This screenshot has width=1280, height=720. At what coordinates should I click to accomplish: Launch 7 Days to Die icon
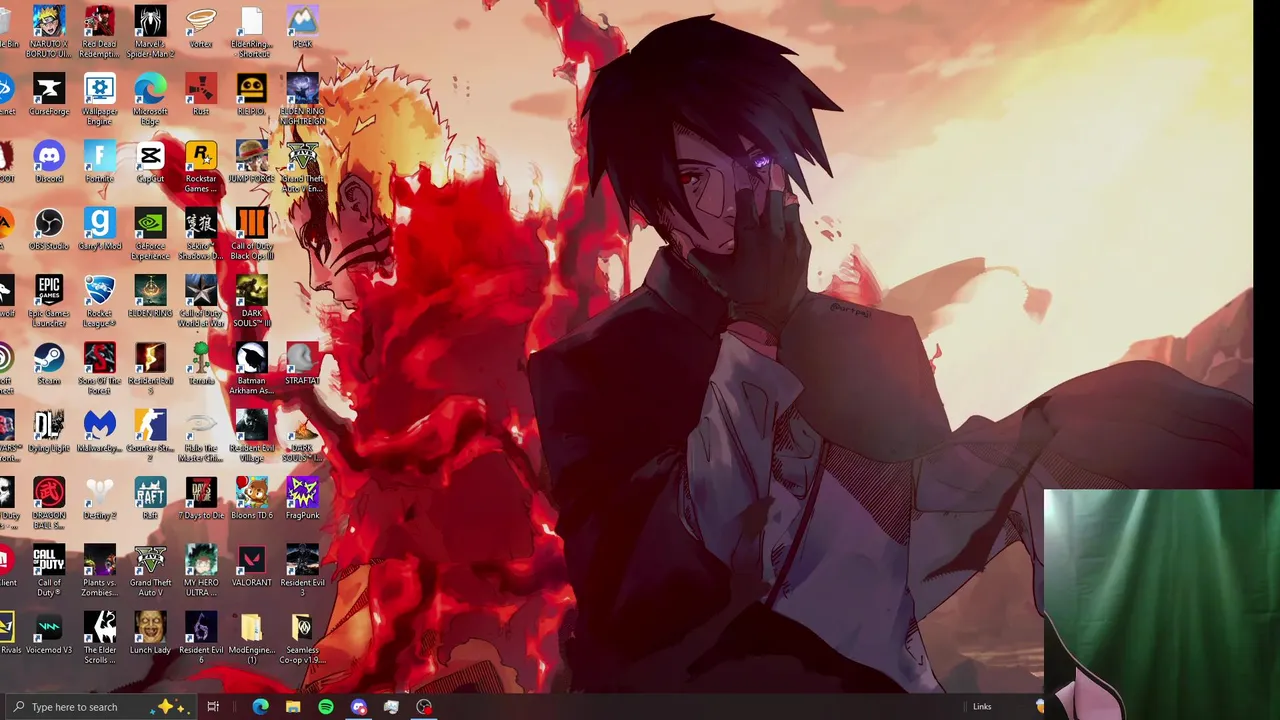[201, 499]
